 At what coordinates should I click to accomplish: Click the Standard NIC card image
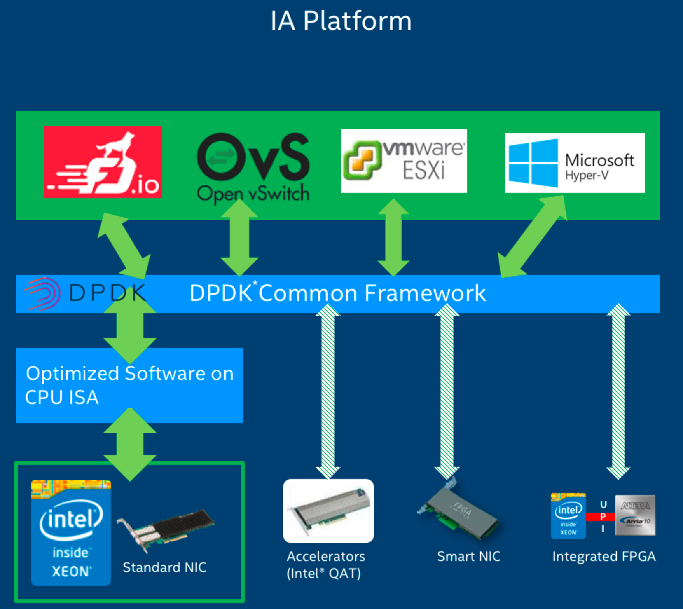pos(166,530)
